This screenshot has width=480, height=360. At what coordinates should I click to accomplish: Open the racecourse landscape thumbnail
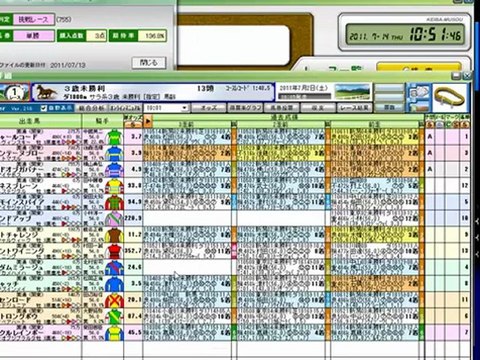(352, 92)
